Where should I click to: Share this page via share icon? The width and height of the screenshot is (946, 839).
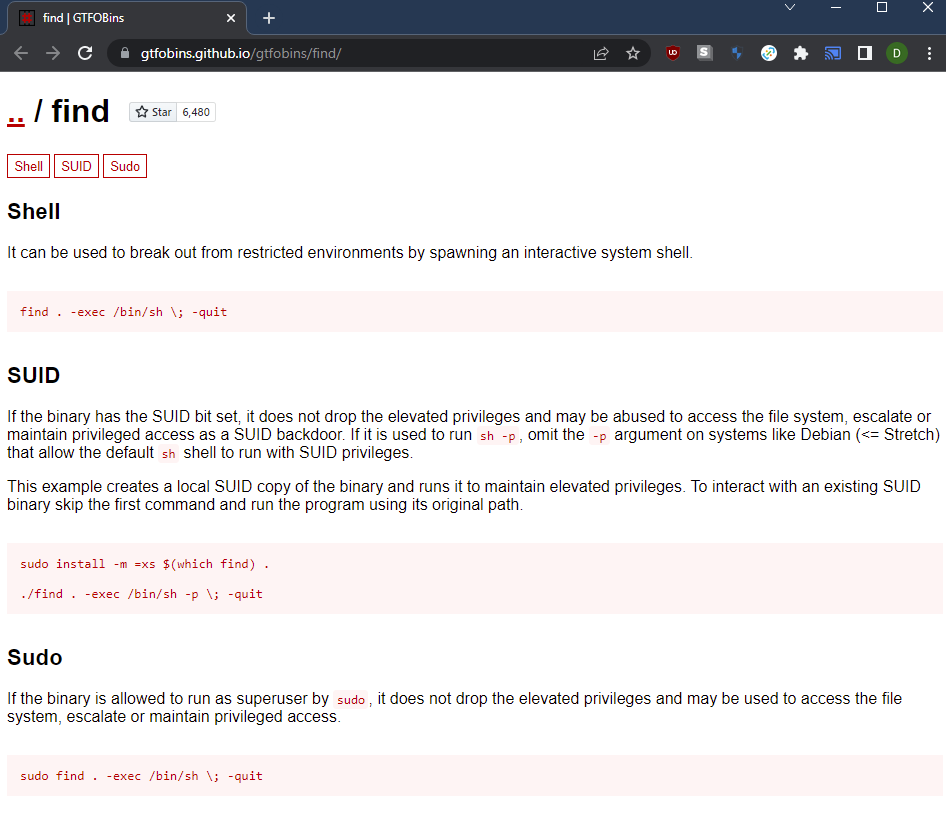601,54
